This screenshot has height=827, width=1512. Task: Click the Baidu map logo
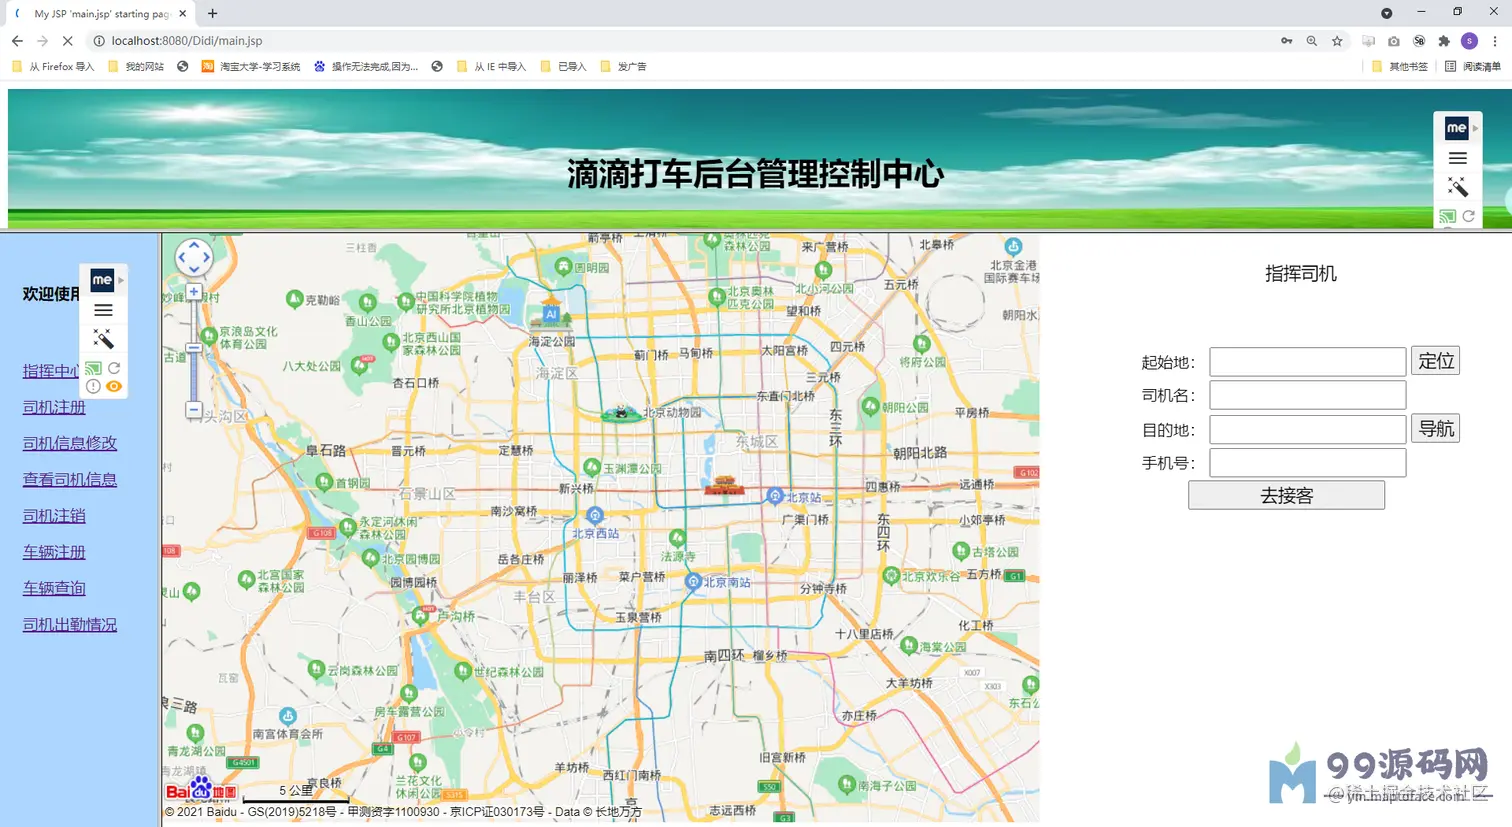click(201, 790)
